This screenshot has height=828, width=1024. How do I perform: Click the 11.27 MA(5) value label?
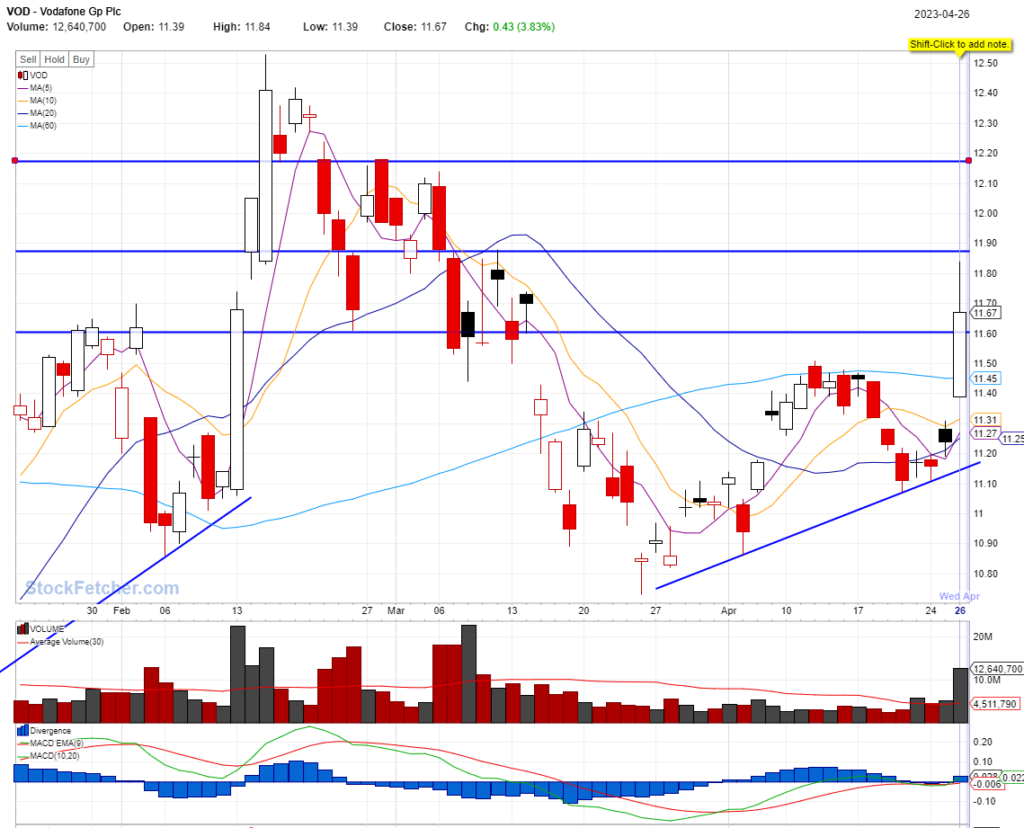tap(985, 434)
